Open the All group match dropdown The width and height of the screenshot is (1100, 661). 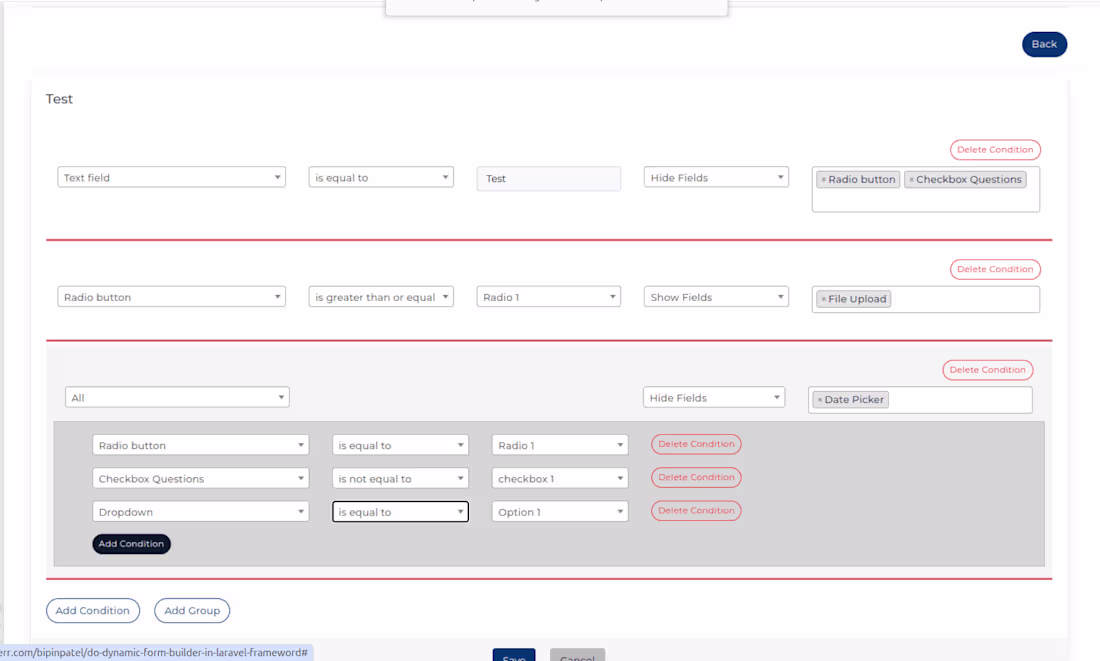click(177, 397)
